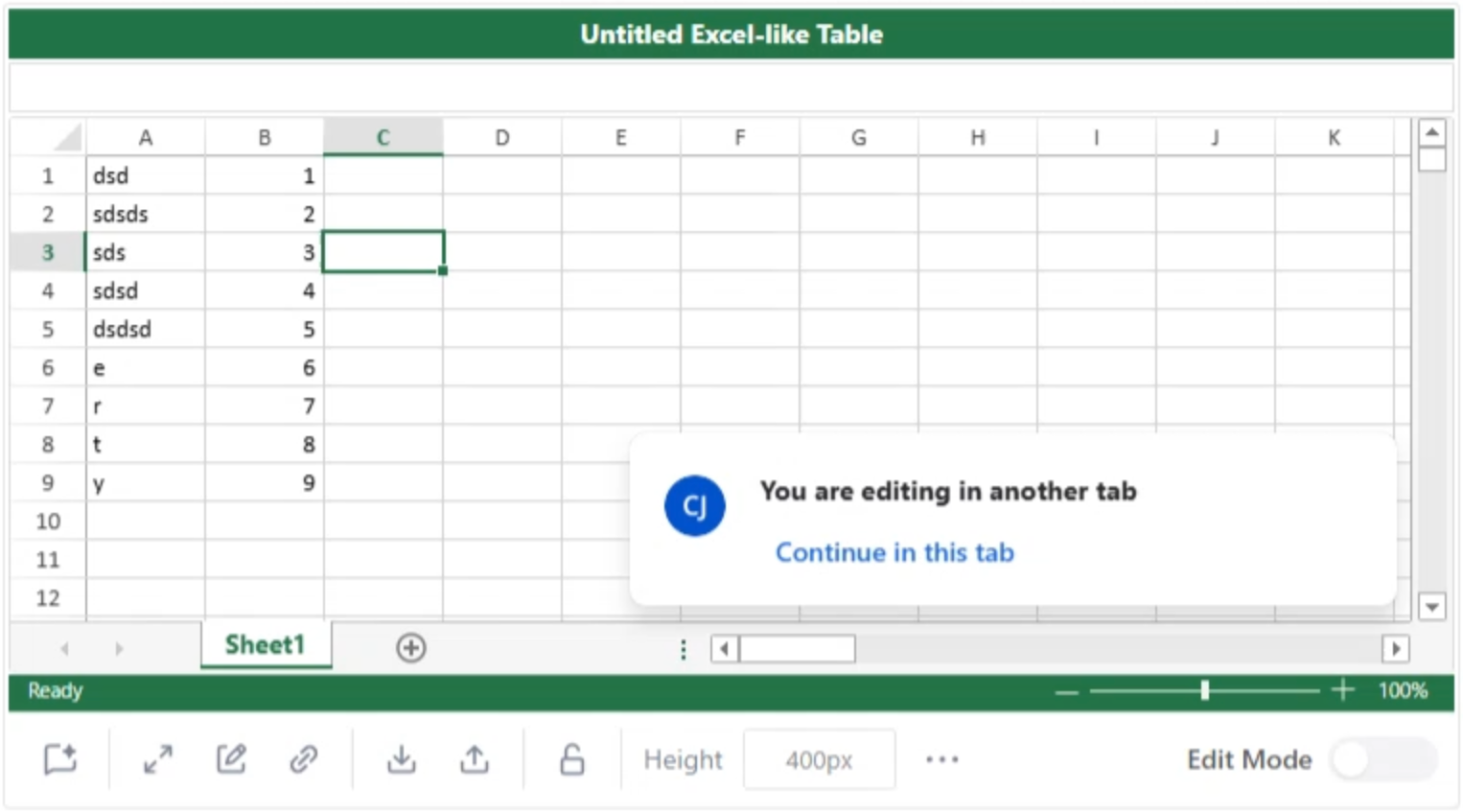
Task: Click the previous sheet navigation arrow
Action: (x=65, y=649)
